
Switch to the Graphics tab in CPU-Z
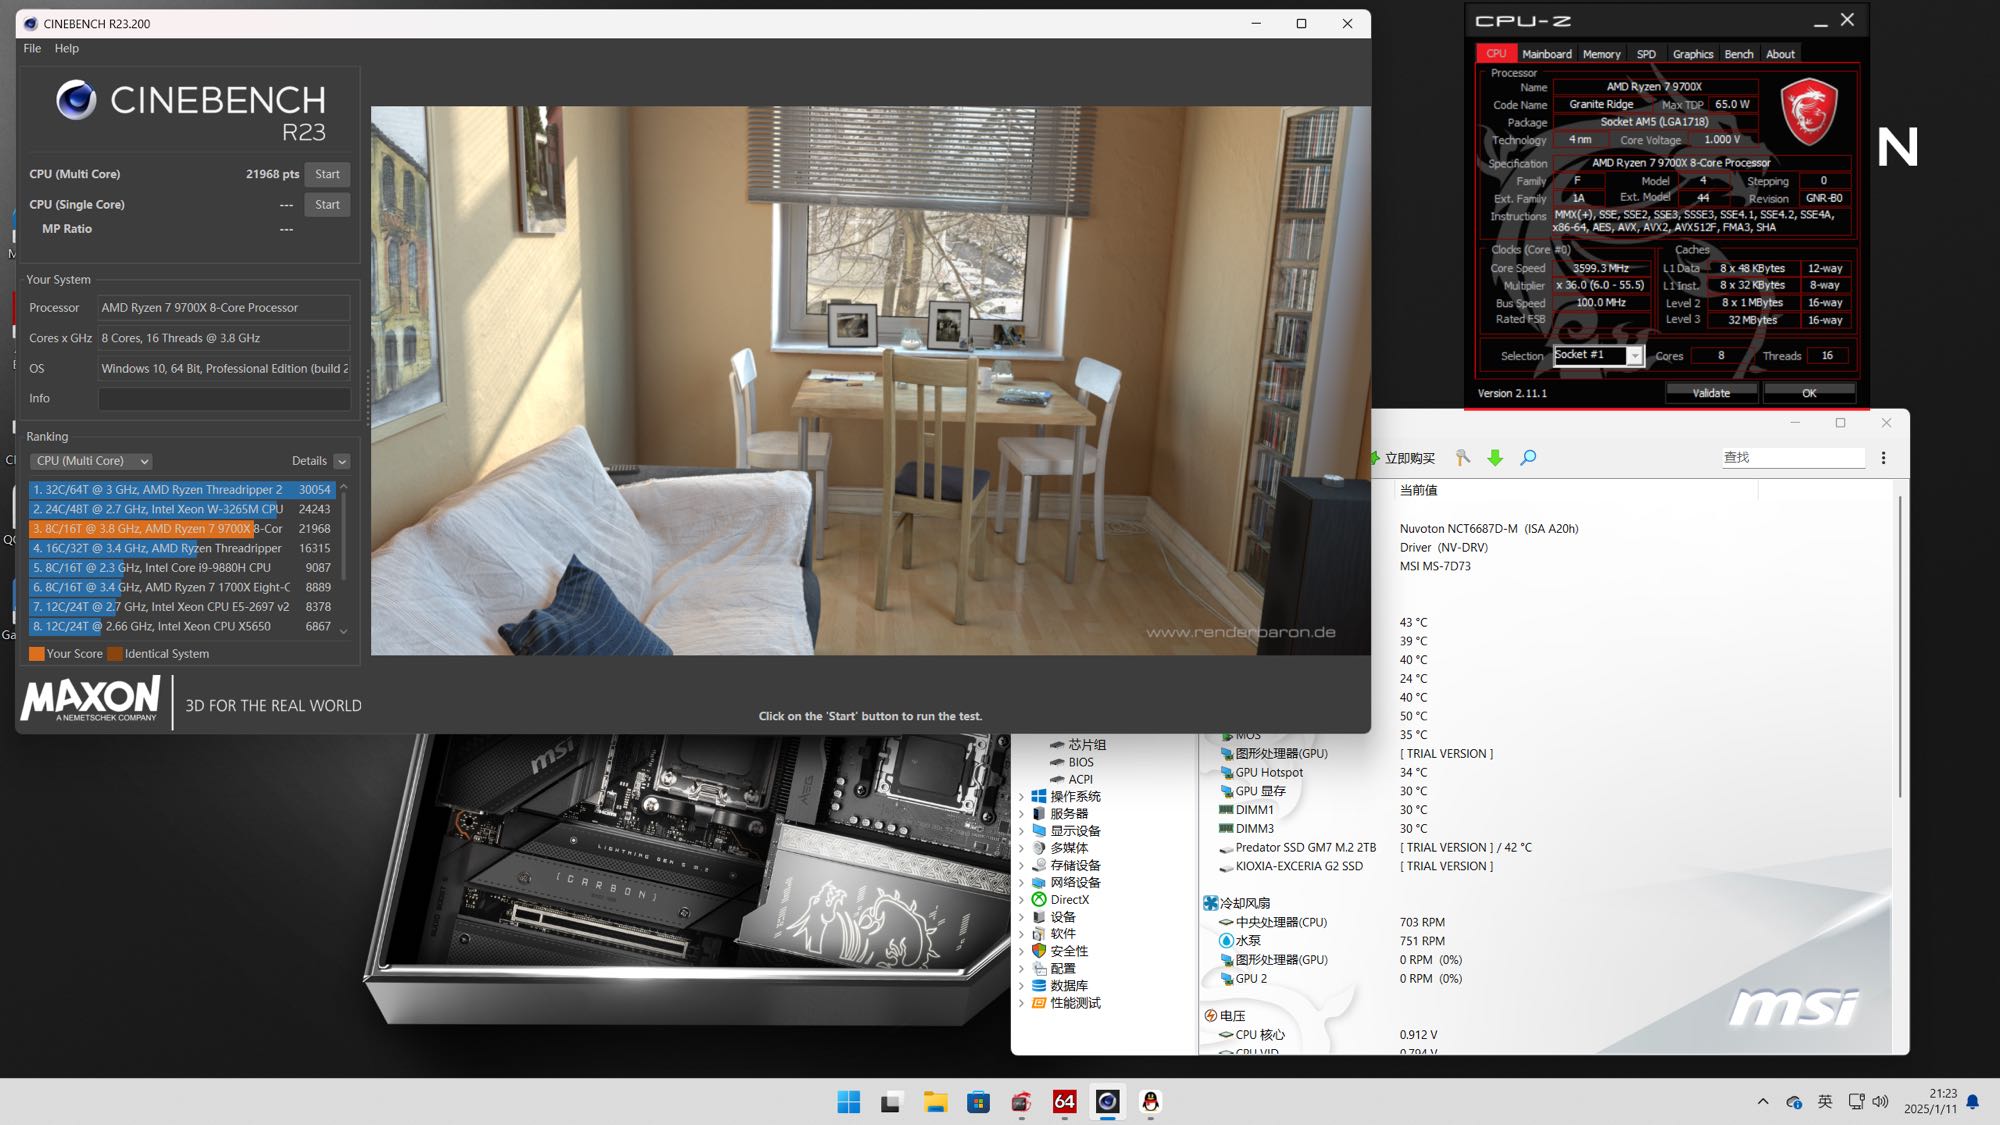(x=1692, y=54)
